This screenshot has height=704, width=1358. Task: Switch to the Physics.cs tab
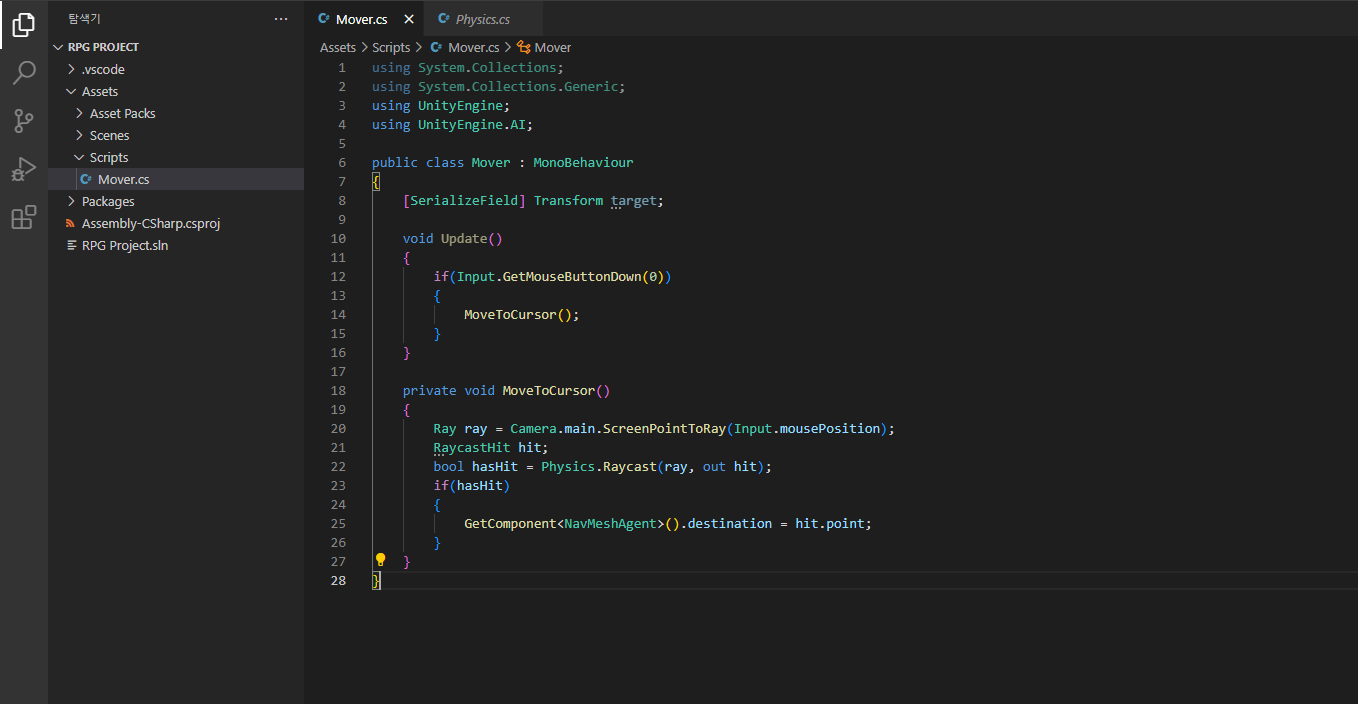482,20
